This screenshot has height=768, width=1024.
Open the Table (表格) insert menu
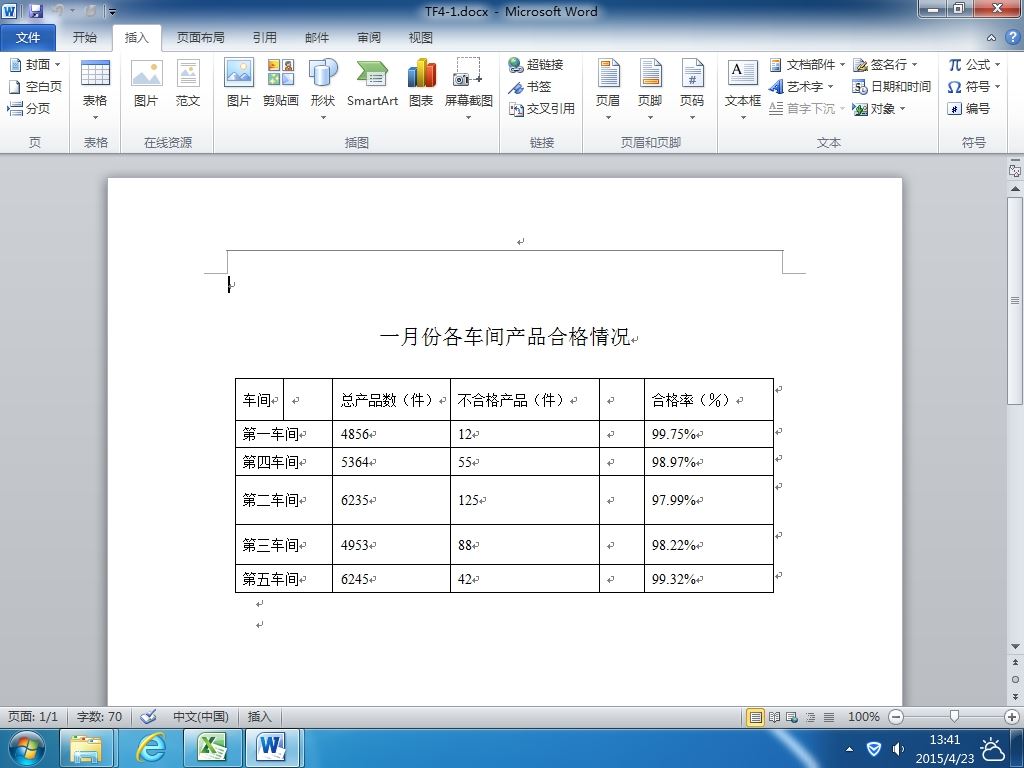pos(95,89)
